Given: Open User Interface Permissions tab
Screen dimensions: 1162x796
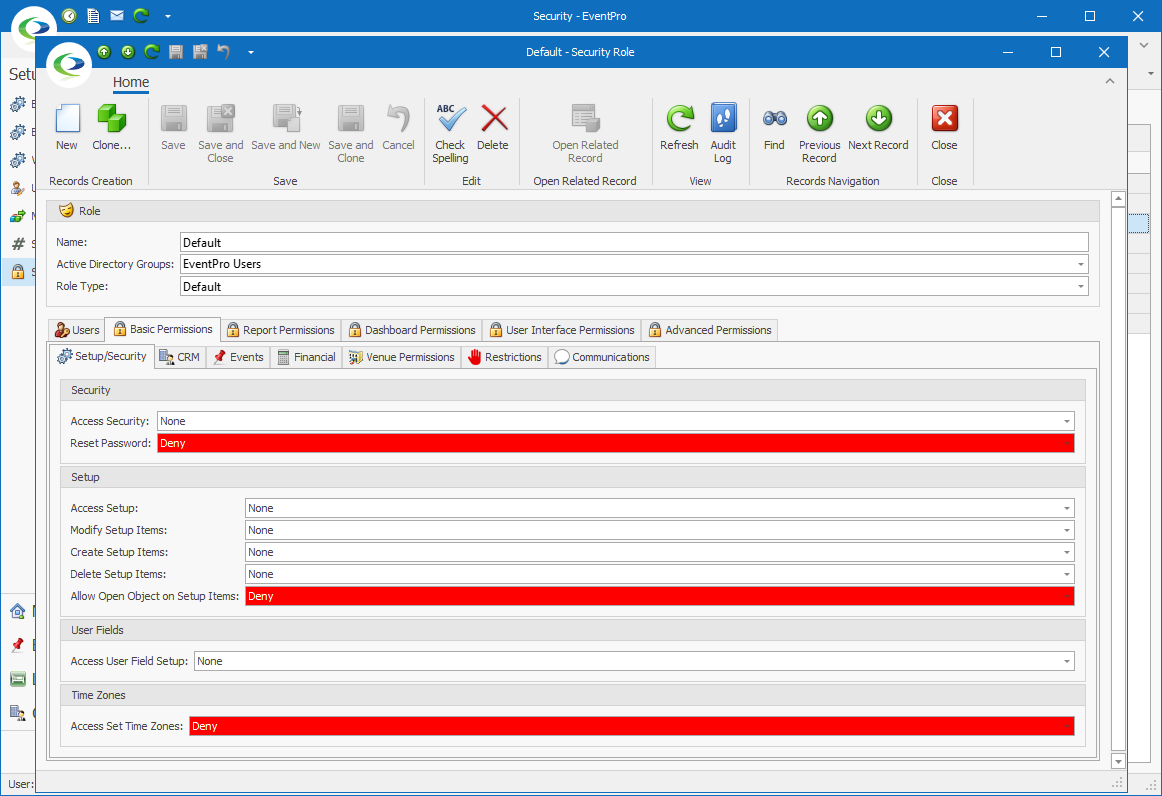Looking at the screenshot, I should pos(562,330).
